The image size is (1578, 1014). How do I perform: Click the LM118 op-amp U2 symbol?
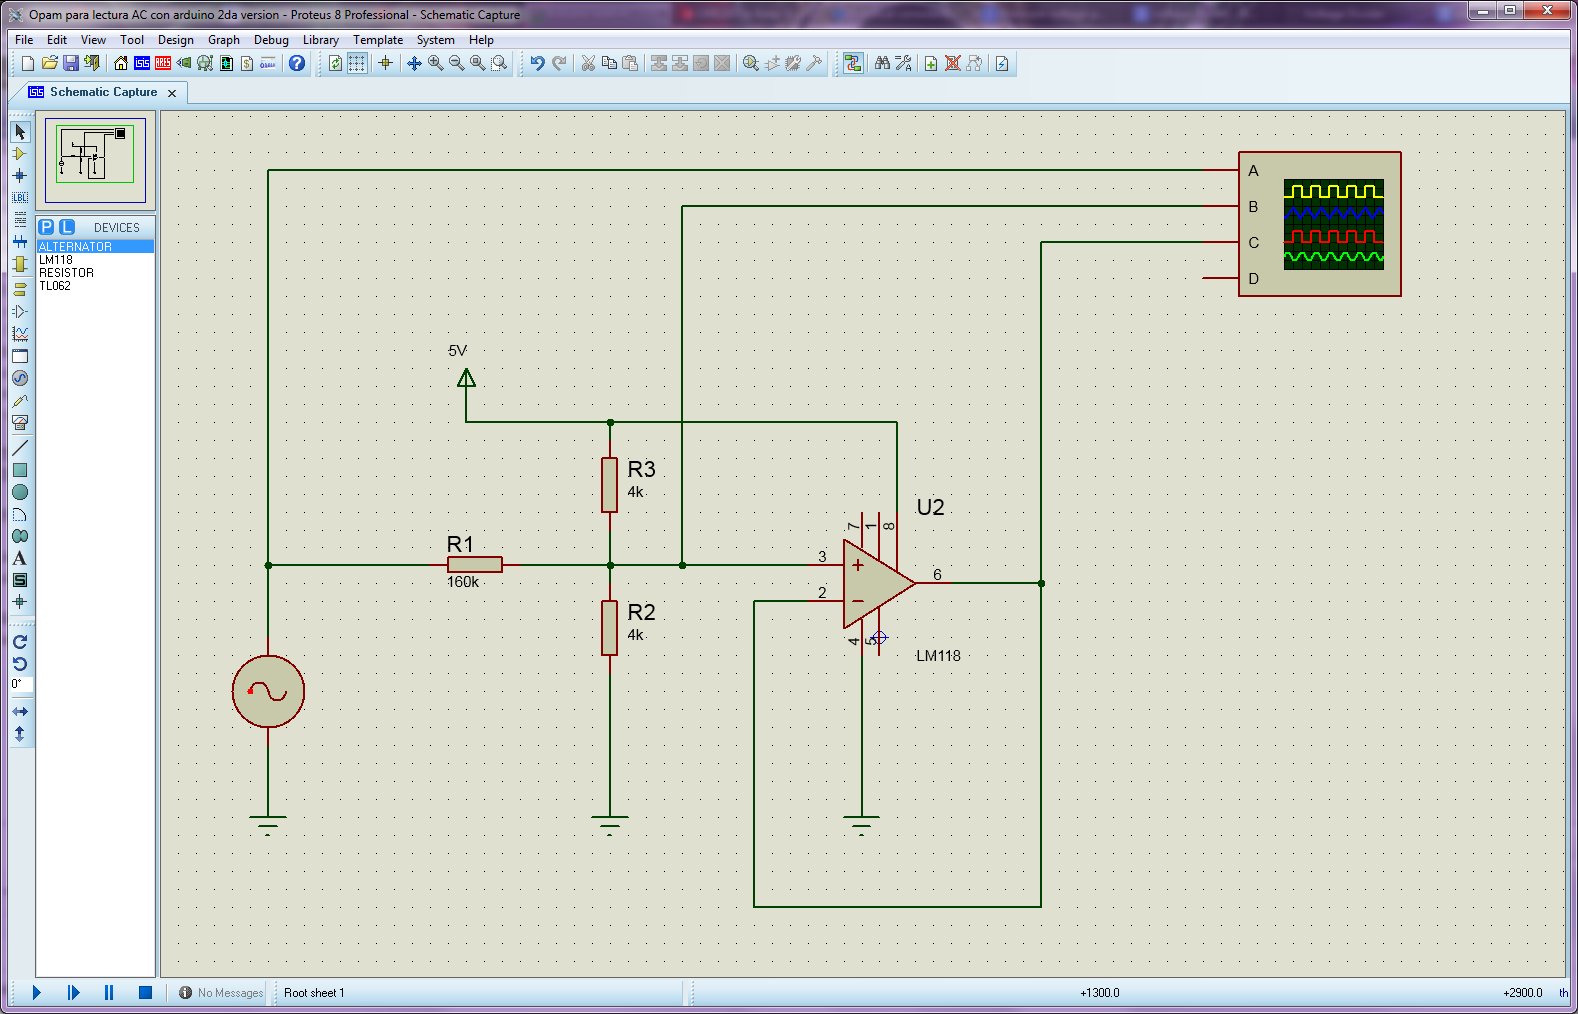[878, 584]
